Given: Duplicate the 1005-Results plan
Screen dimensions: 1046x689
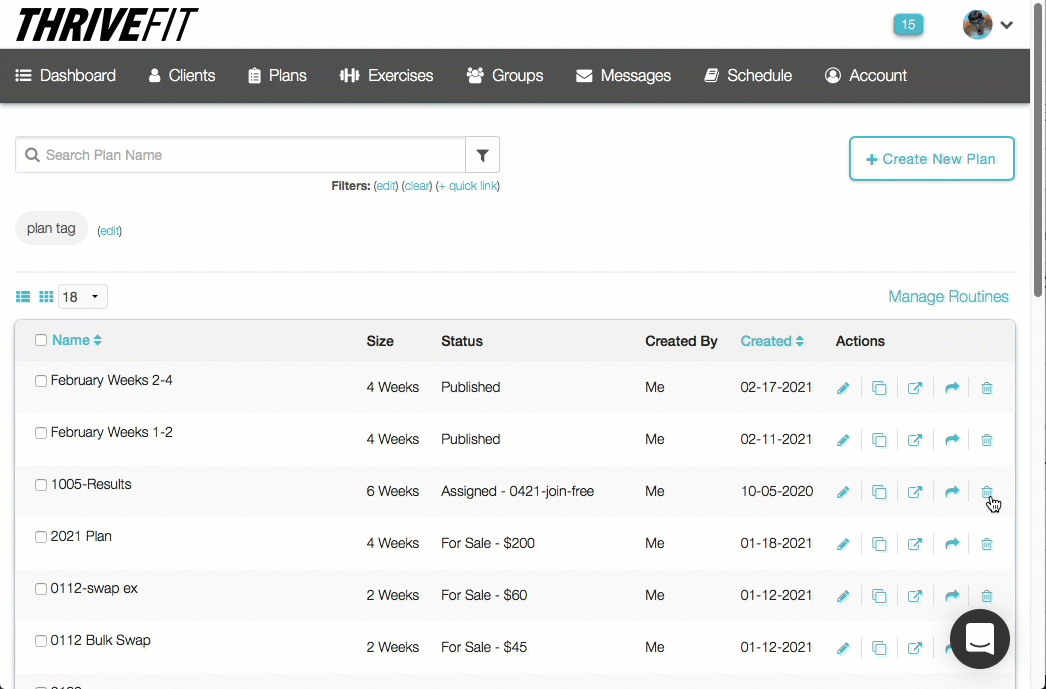Looking at the screenshot, I should pos(879,492).
